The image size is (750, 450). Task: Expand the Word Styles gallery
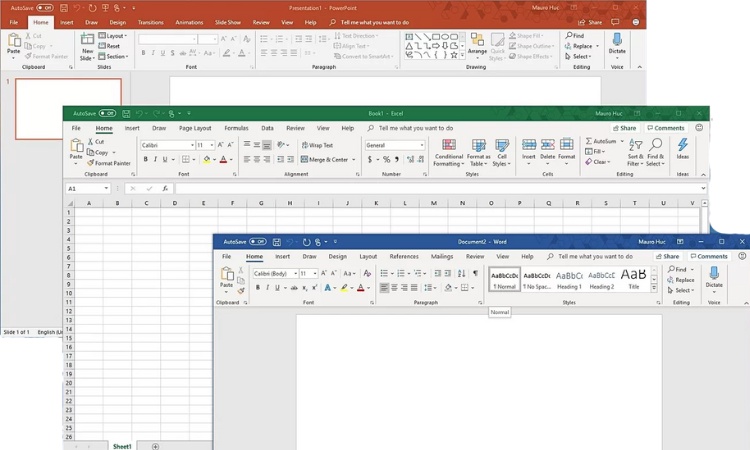pos(654,288)
